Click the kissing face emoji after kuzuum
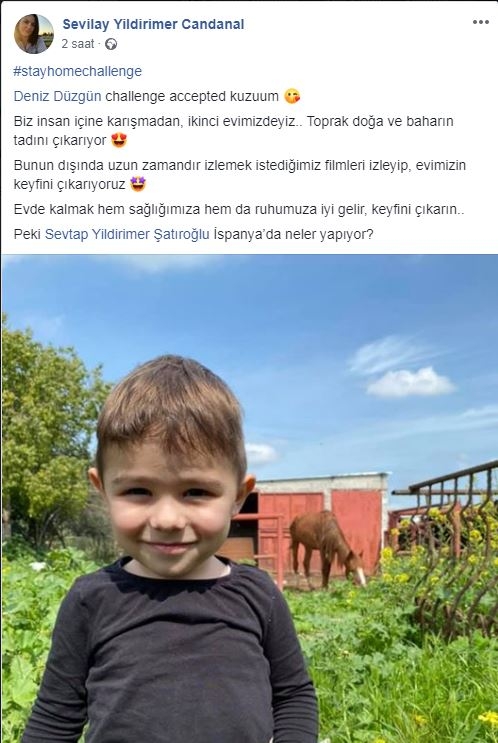 (292, 97)
